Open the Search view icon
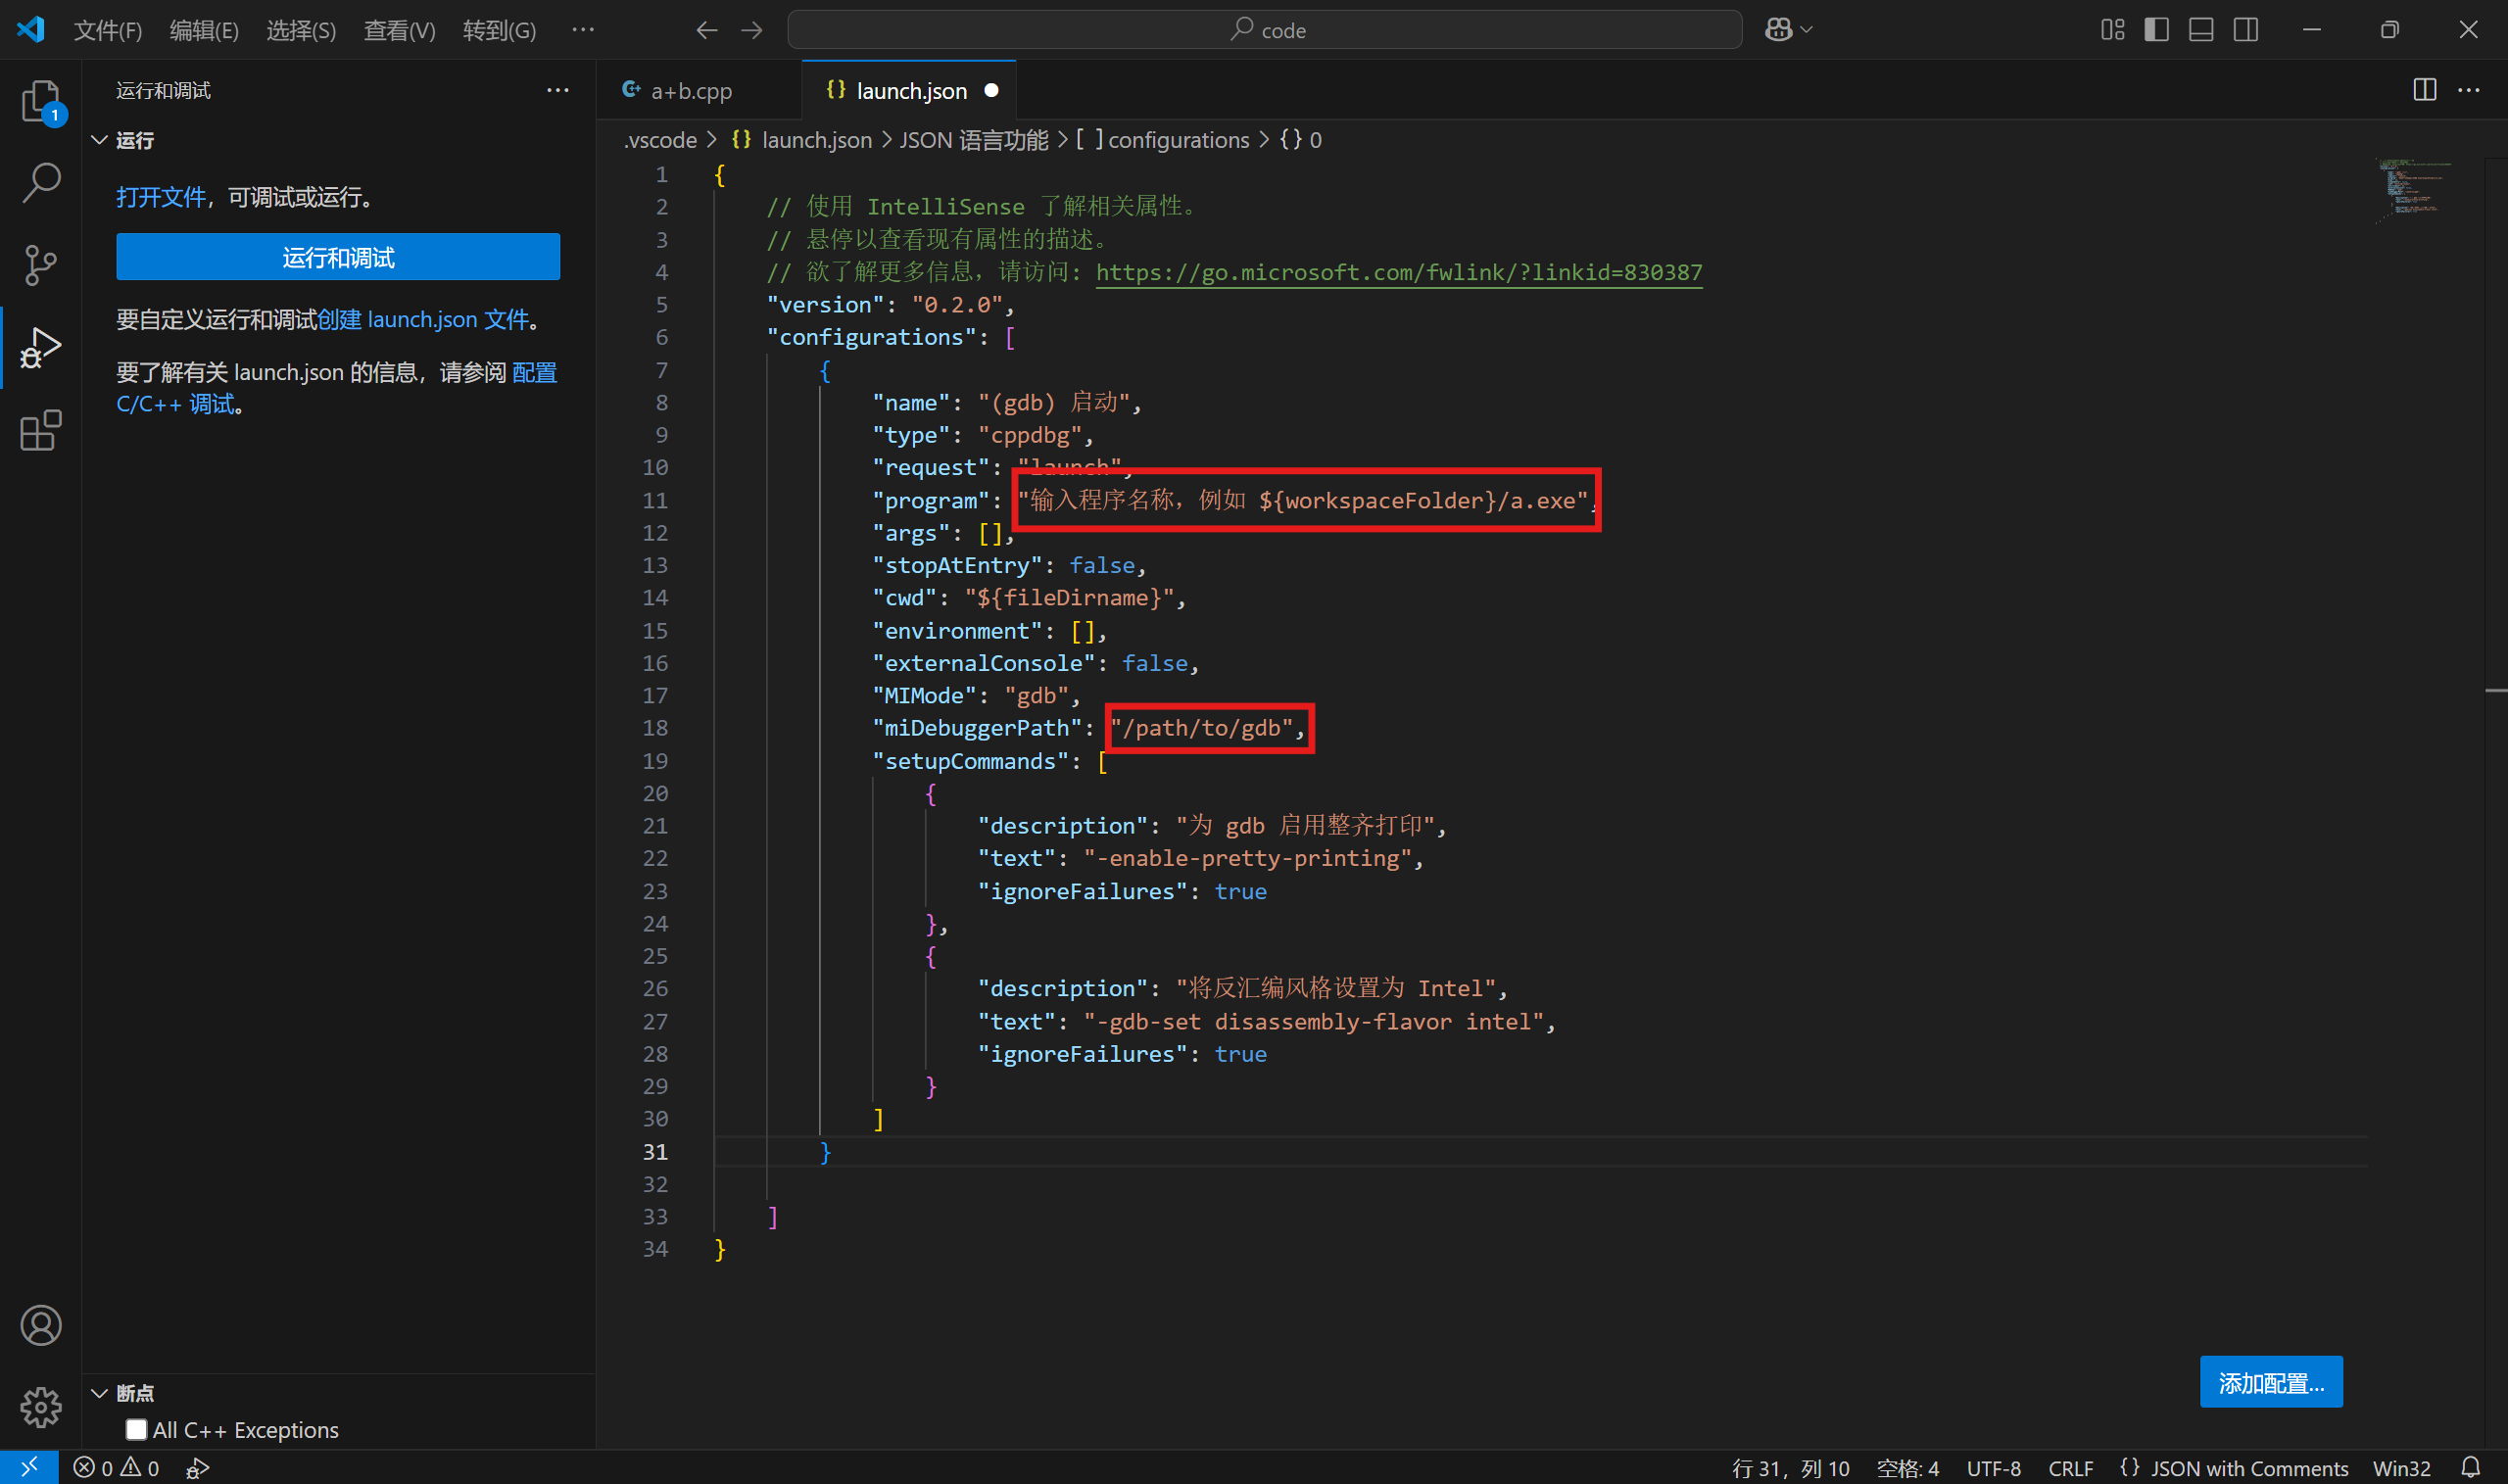 point(40,183)
